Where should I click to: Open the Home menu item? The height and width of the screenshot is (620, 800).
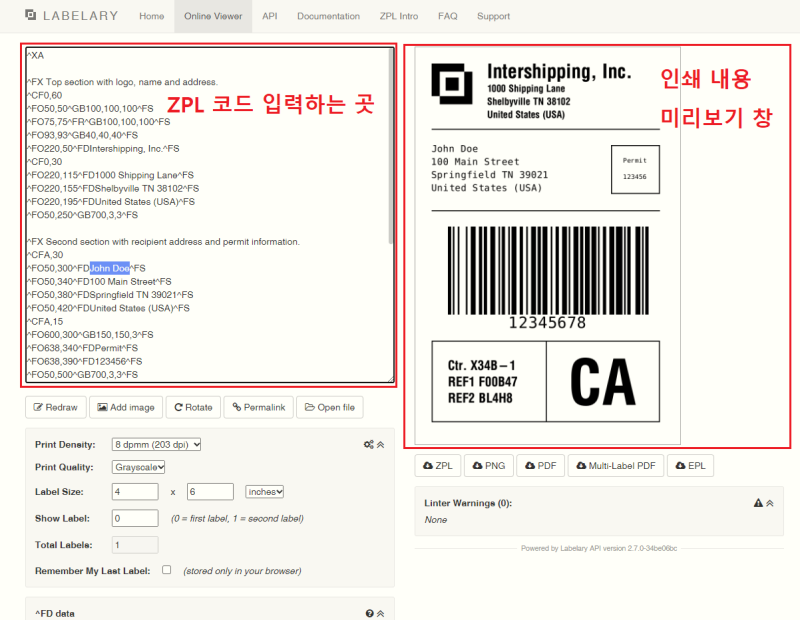pos(152,16)
